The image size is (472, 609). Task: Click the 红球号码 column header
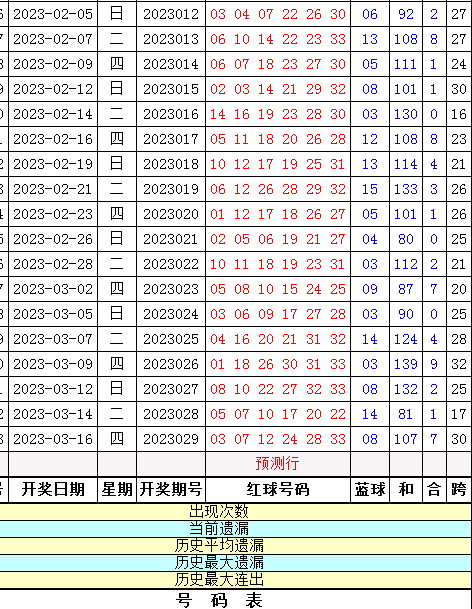tap(278, 489)
